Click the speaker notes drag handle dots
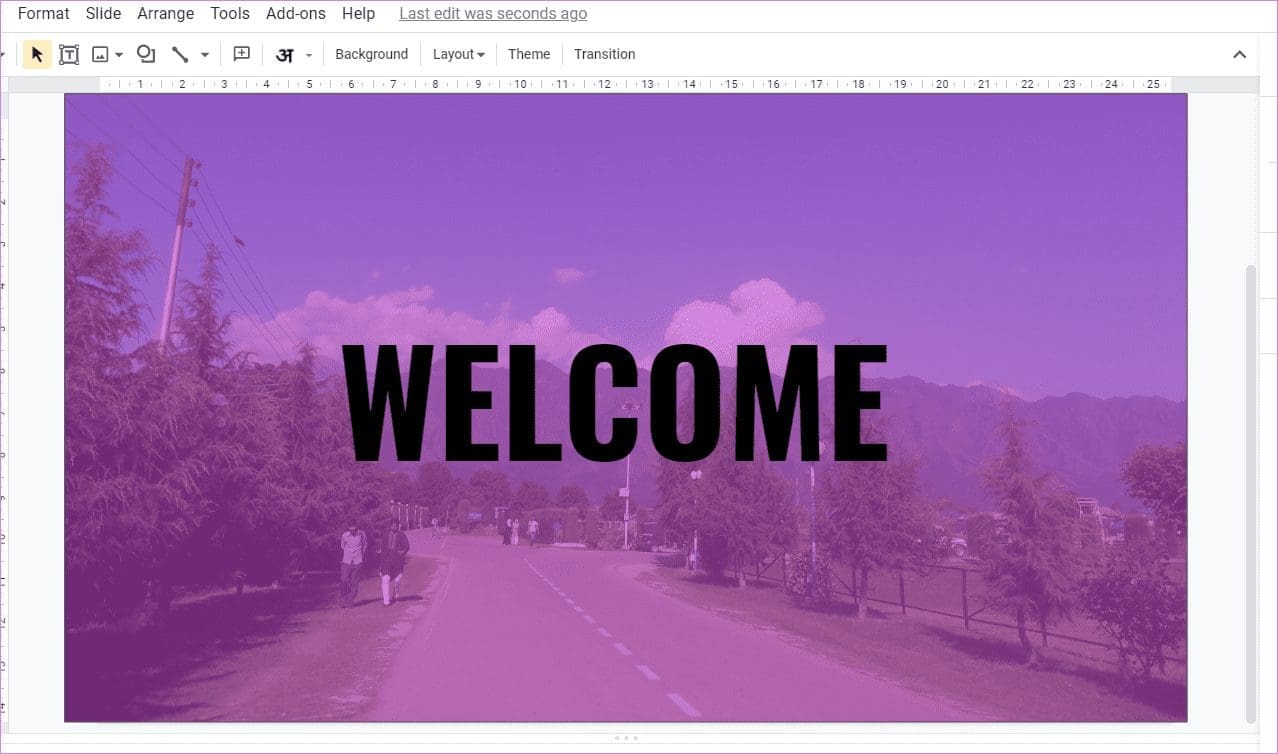Screen dimensions: 1278x754 [x=626, y=738]
